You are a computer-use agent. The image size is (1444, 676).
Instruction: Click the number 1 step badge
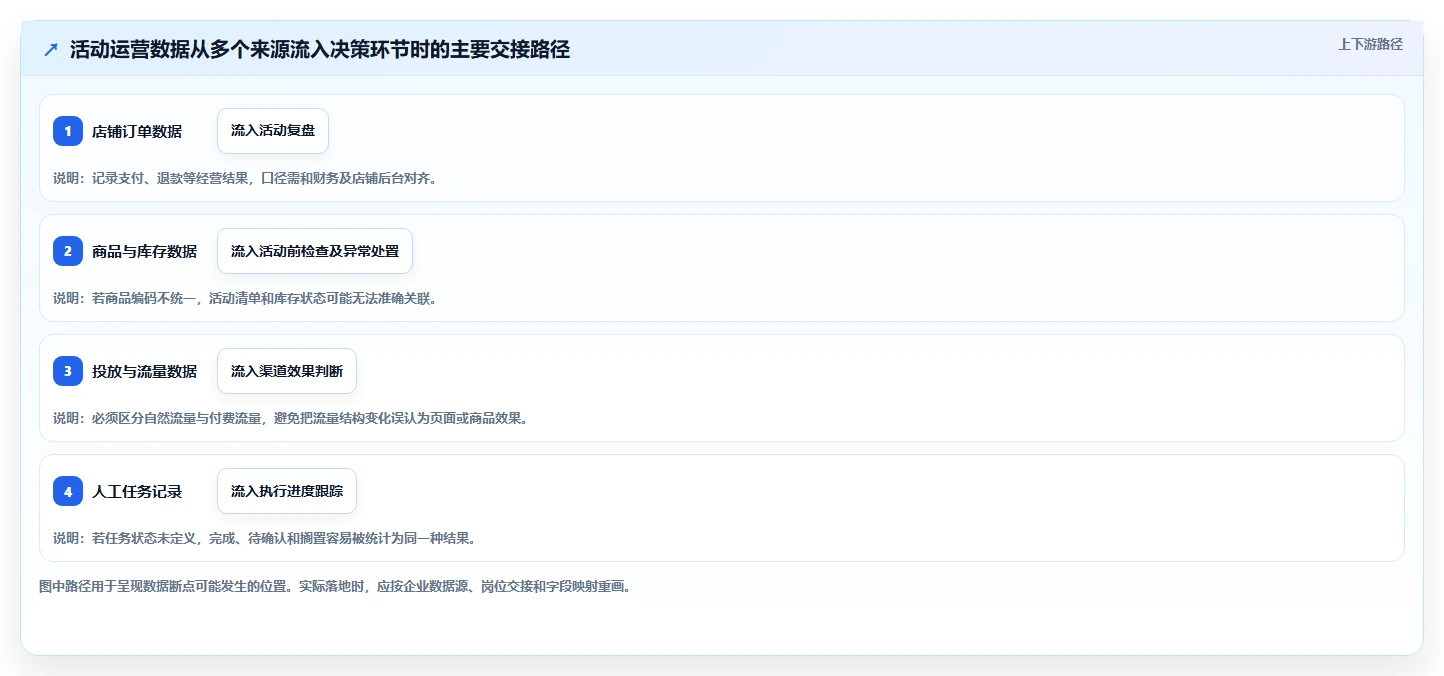[x=68, y=131]
